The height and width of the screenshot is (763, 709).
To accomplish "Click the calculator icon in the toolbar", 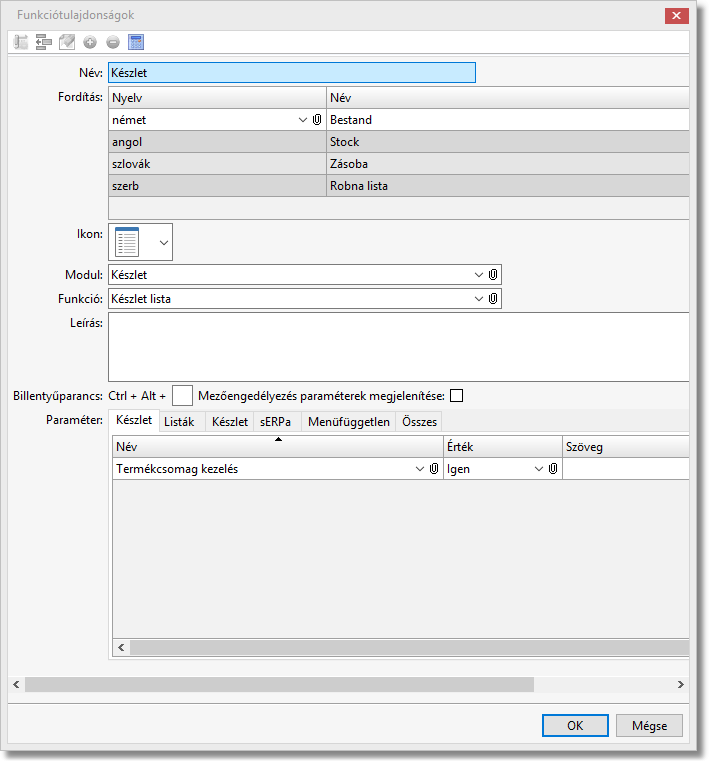I will coord(136,42).
